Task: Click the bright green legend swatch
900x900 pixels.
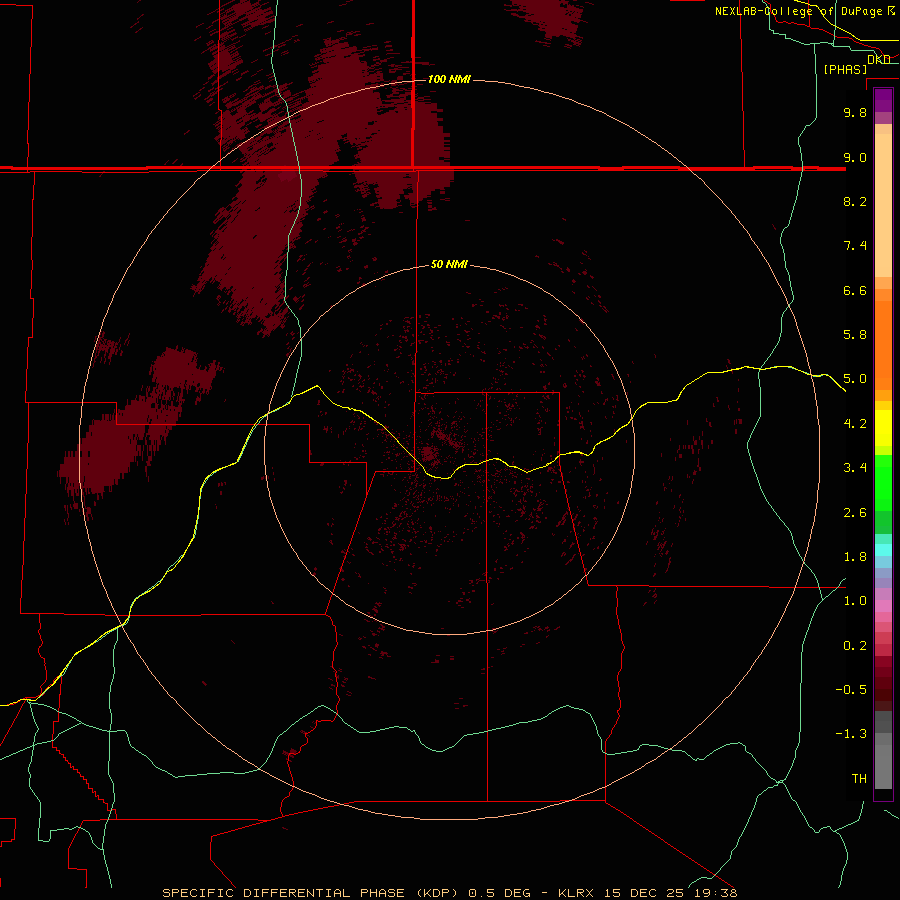Action: pyautogui.click(x=883, y=483)
